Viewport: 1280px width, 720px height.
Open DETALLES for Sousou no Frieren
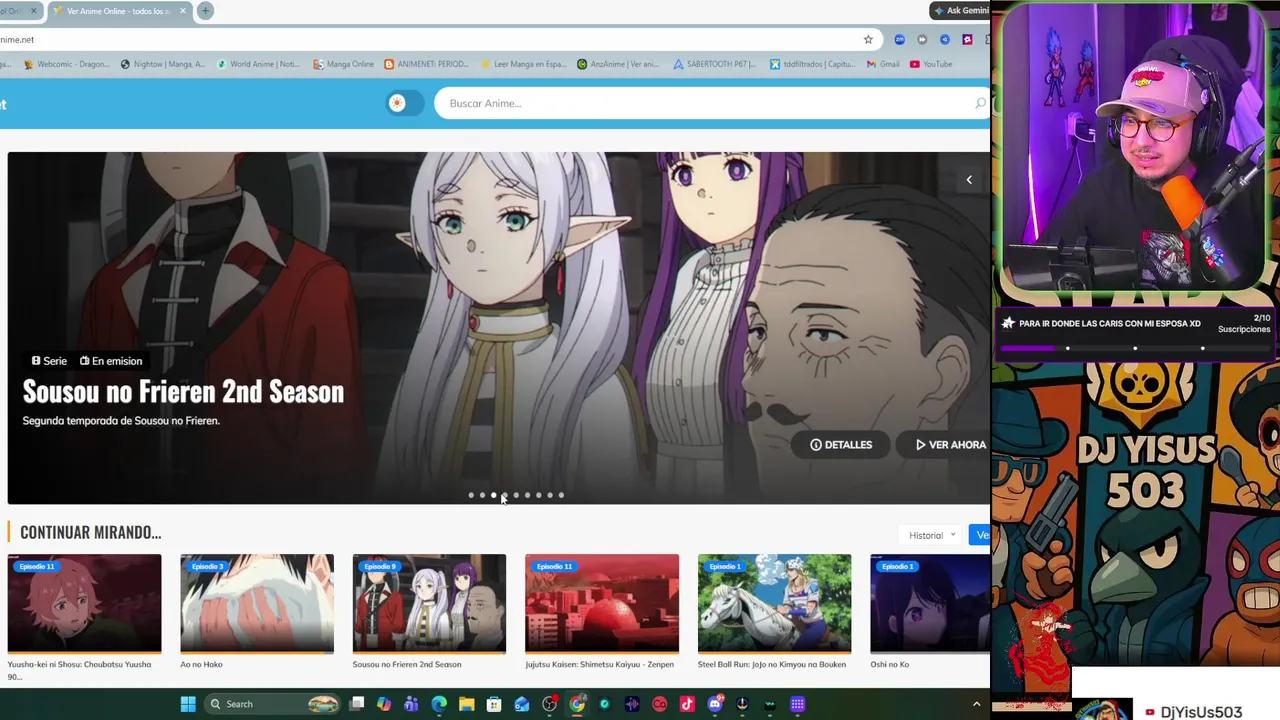[841, 445]
